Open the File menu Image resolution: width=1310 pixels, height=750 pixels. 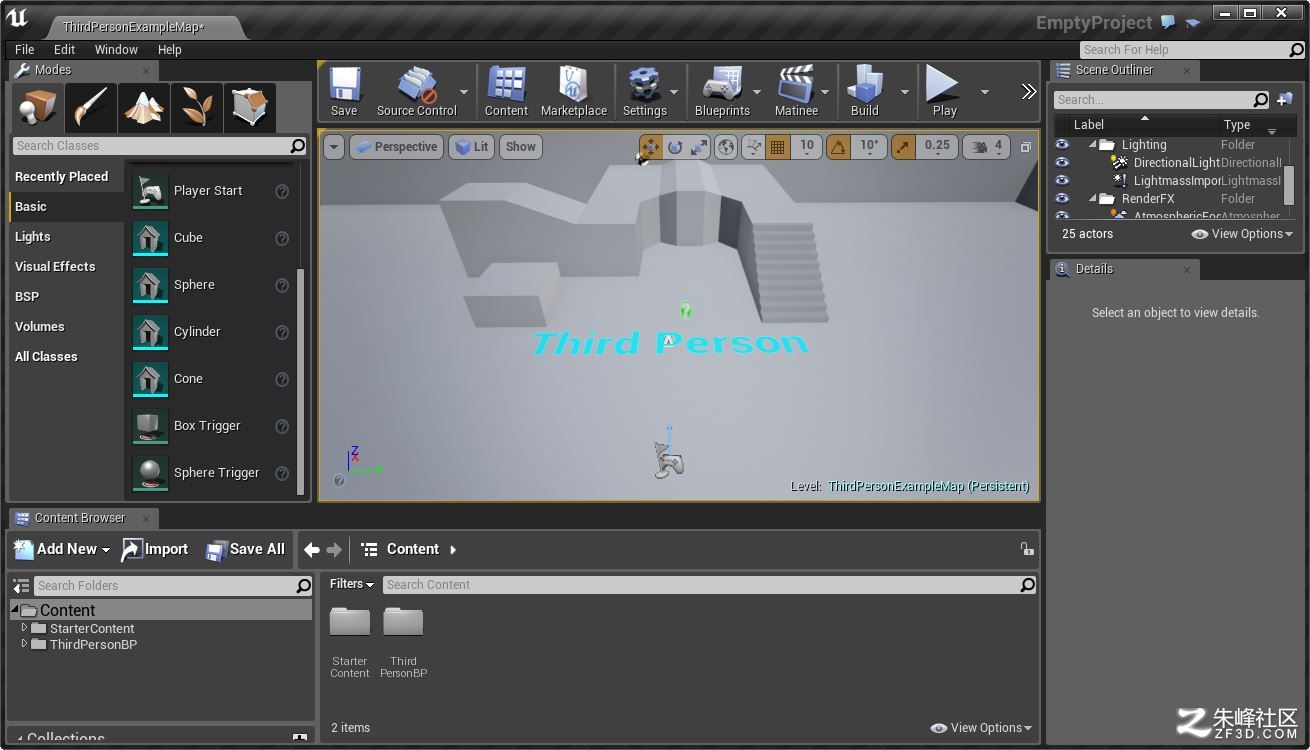[x=25, y=49]
